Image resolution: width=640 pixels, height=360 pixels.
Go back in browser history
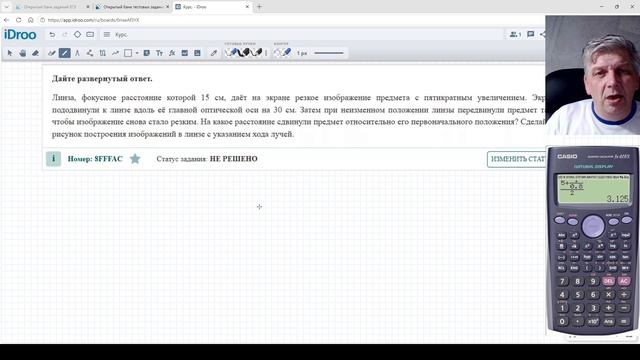click(7, 20)
